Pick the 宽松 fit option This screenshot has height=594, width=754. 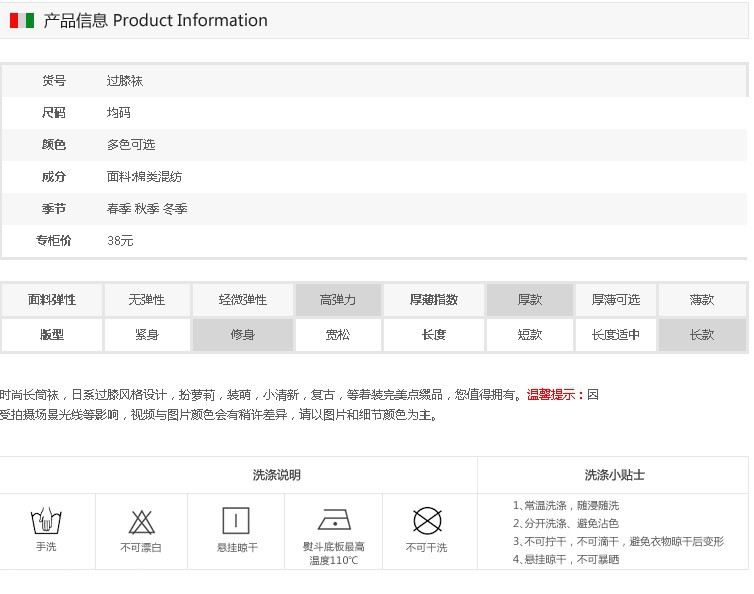coord(338,335)
